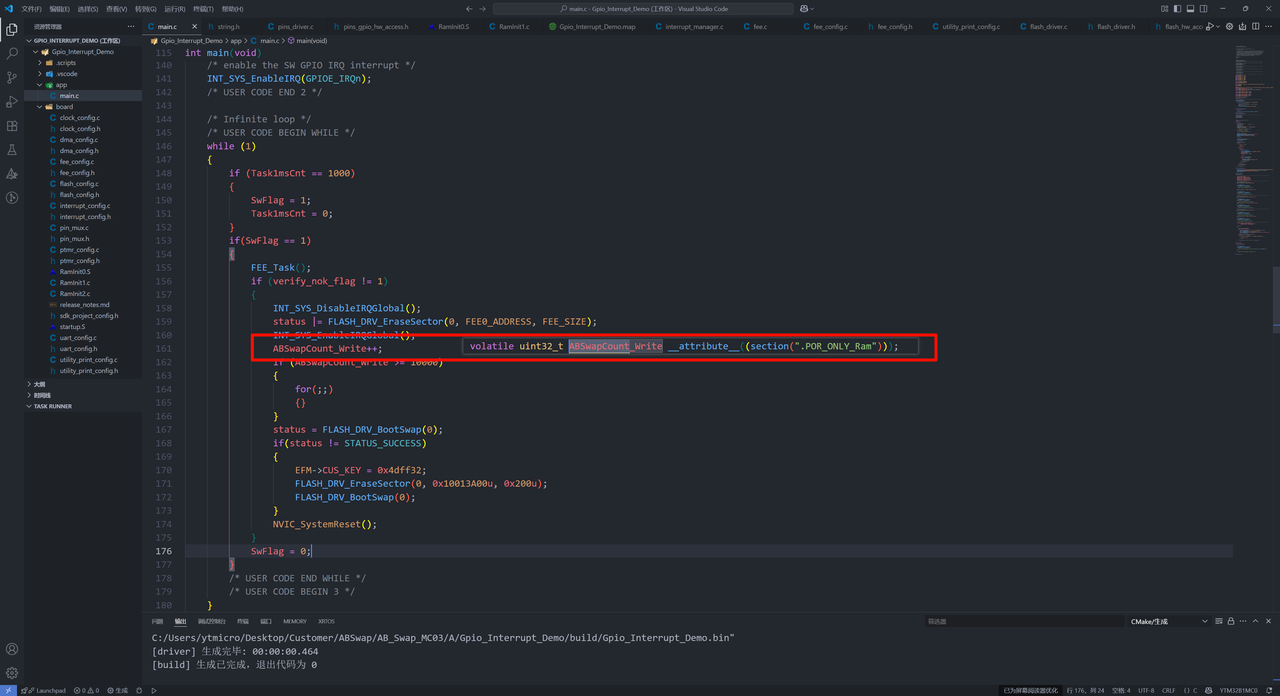Switch to the pins_driver.c tab
The image size is (1280, 696).
[295, 27]
